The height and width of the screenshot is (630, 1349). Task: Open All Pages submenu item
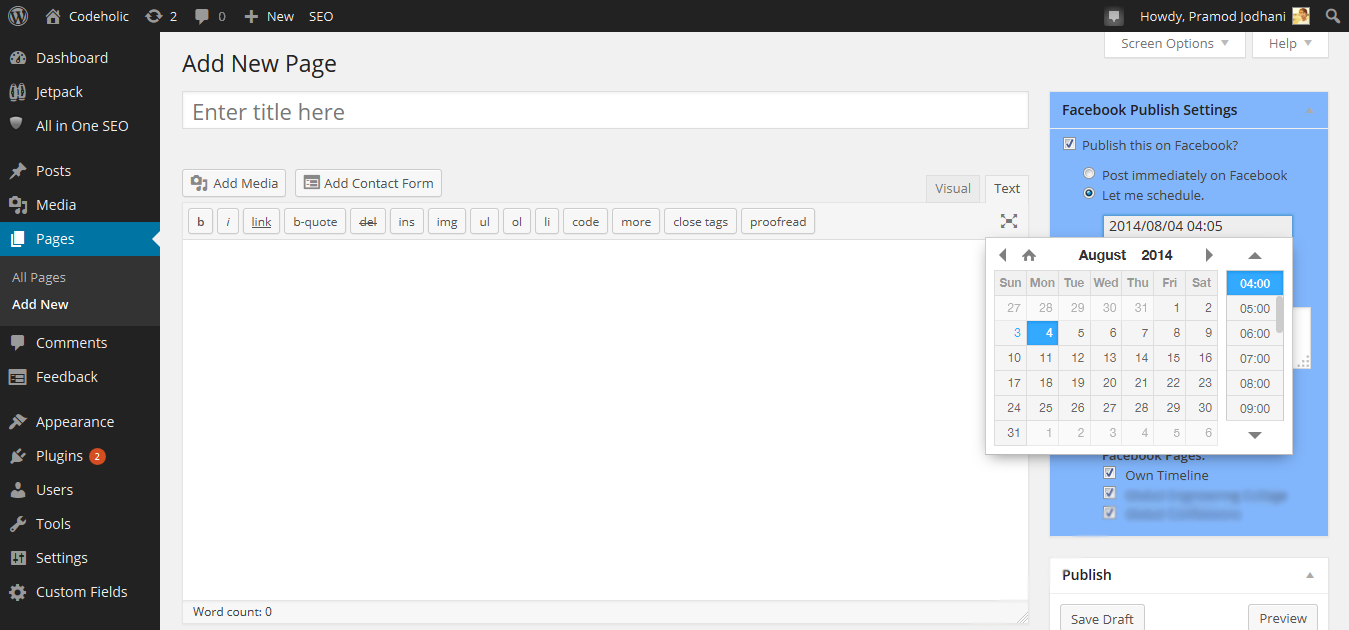click(x=39, y=277)
